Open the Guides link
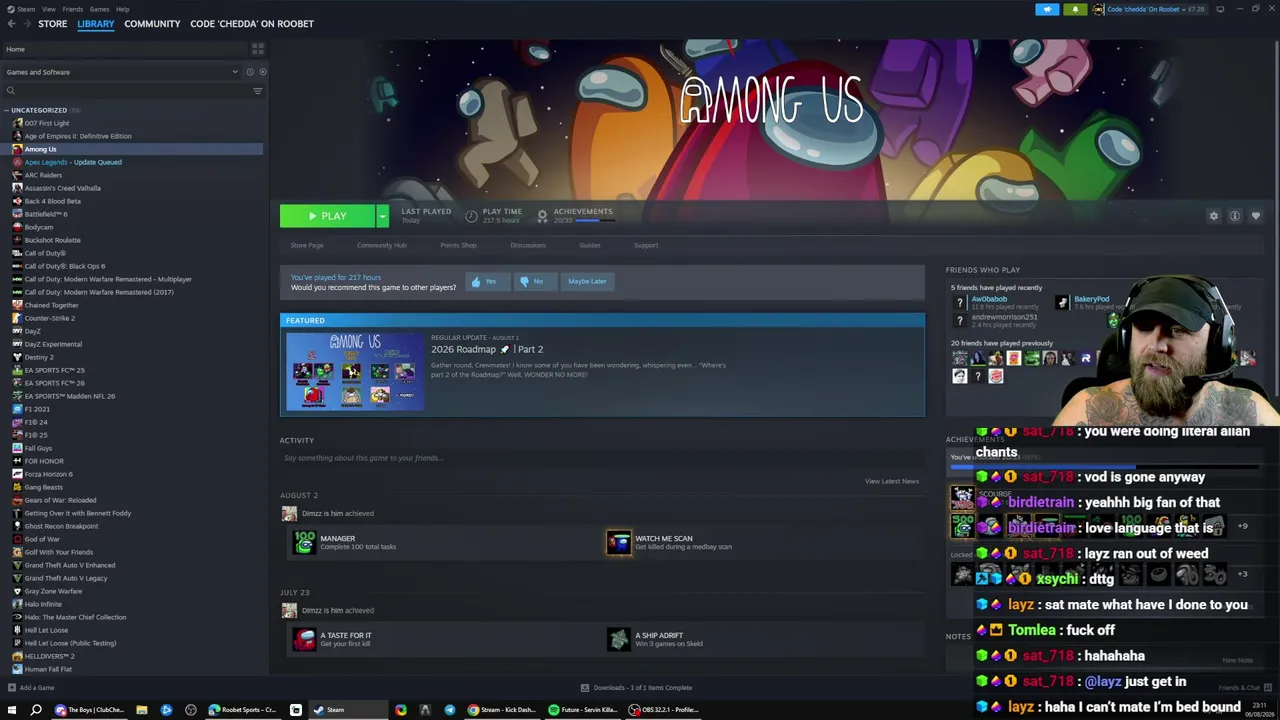This screenshot has height=720, width=1280. pyautogui.click(x=590, y=245)
